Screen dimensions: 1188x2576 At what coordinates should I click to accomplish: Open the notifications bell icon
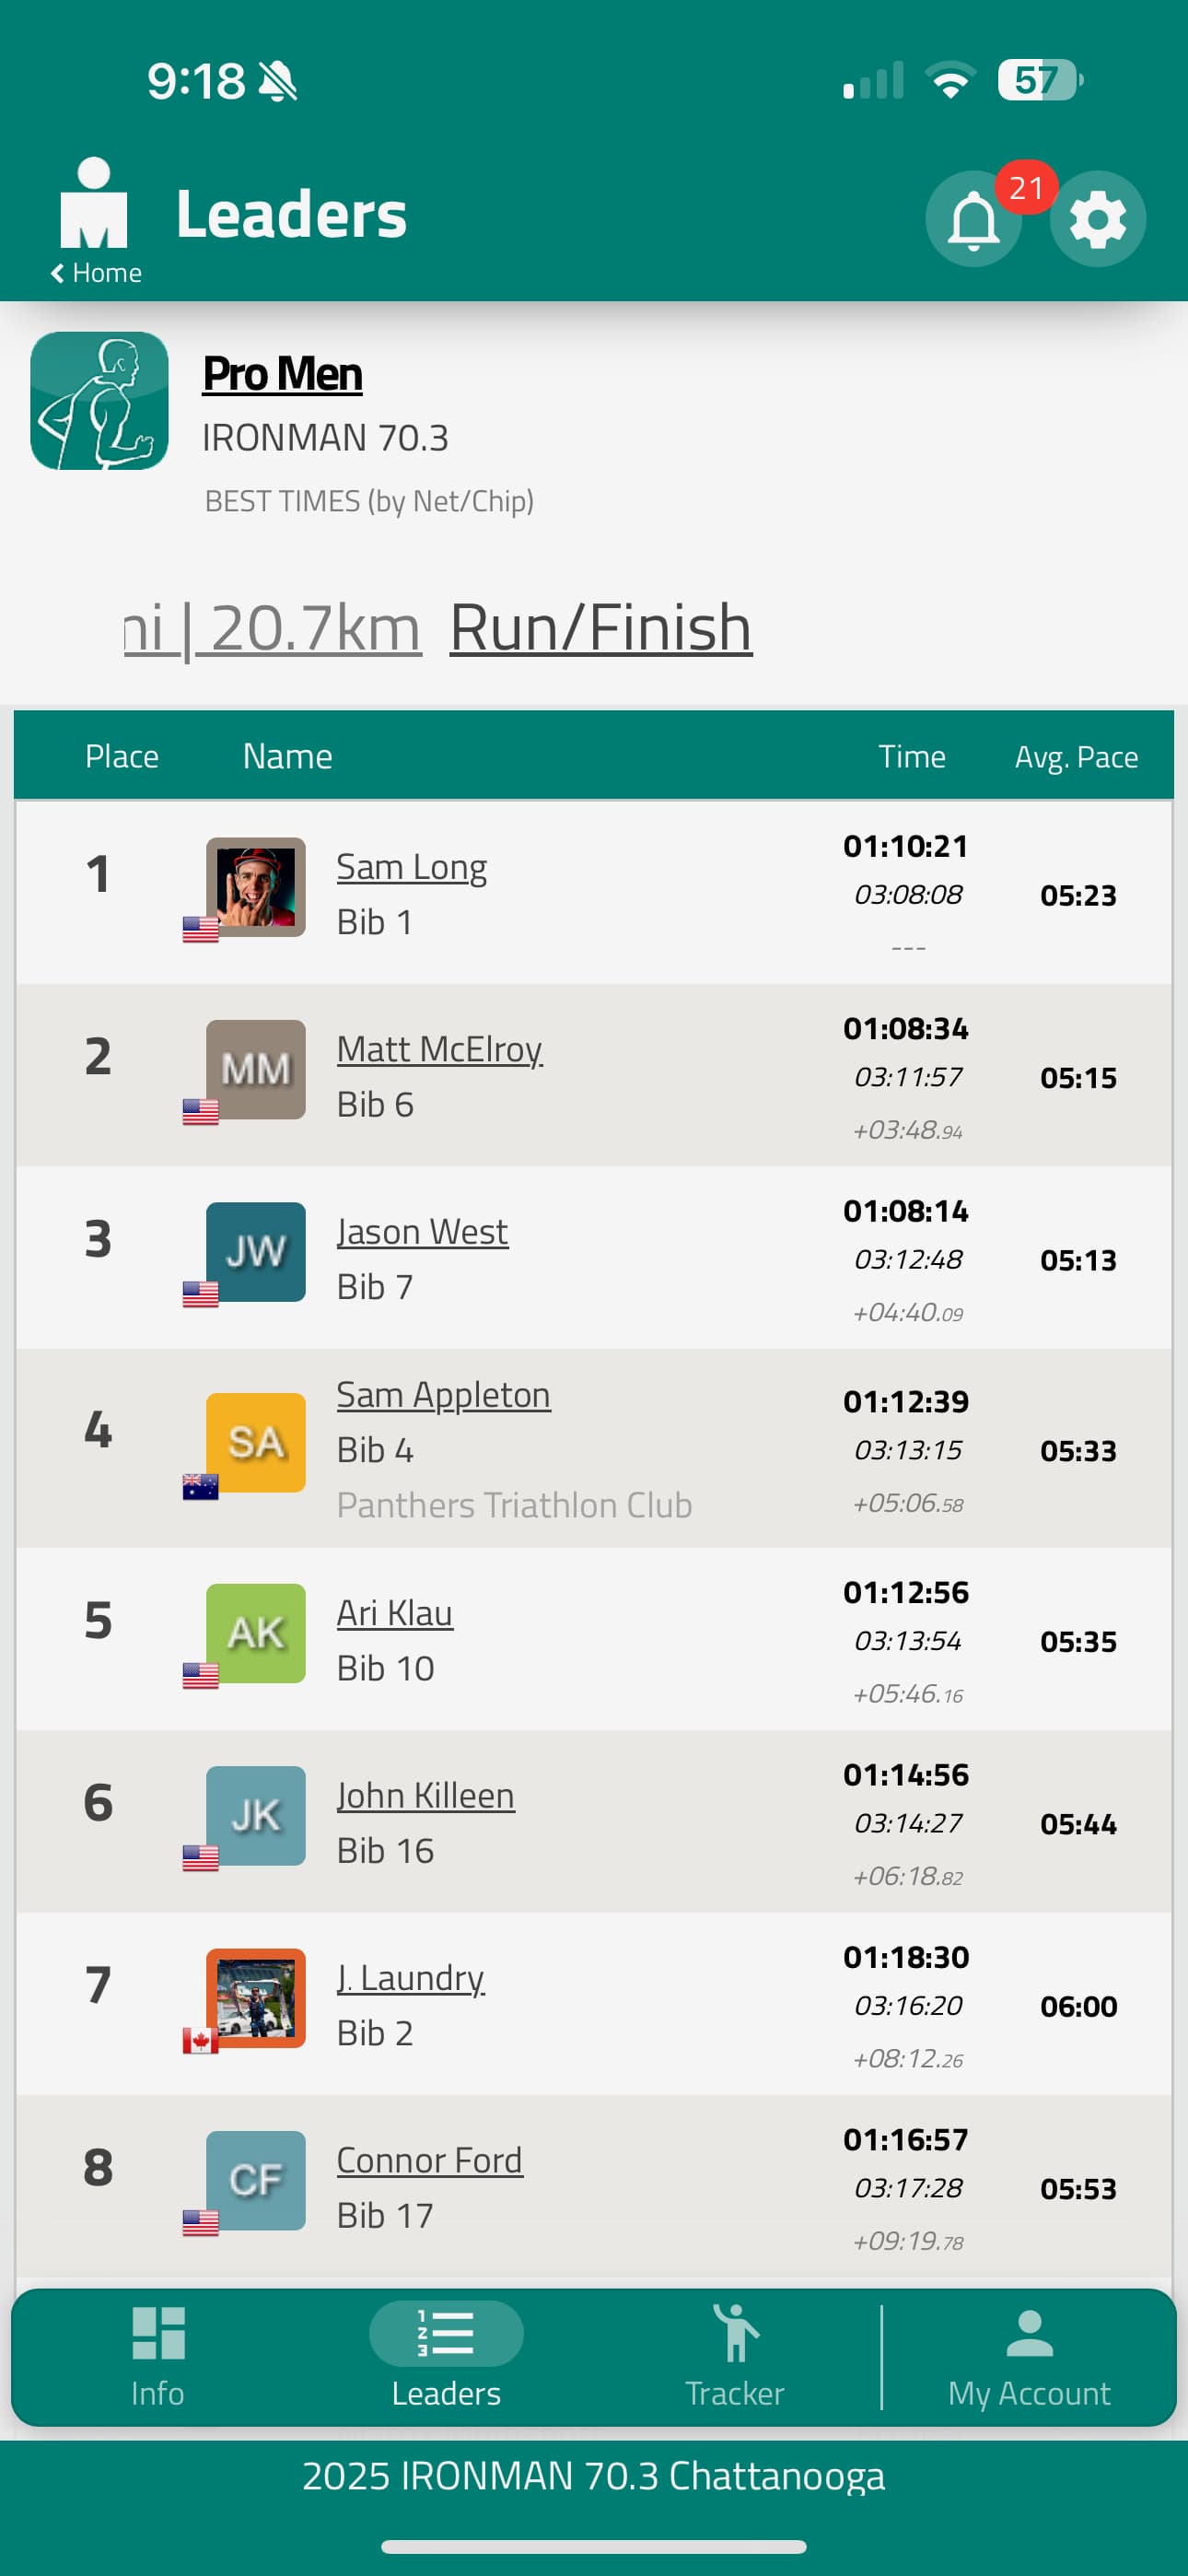(x=973, y=219)
